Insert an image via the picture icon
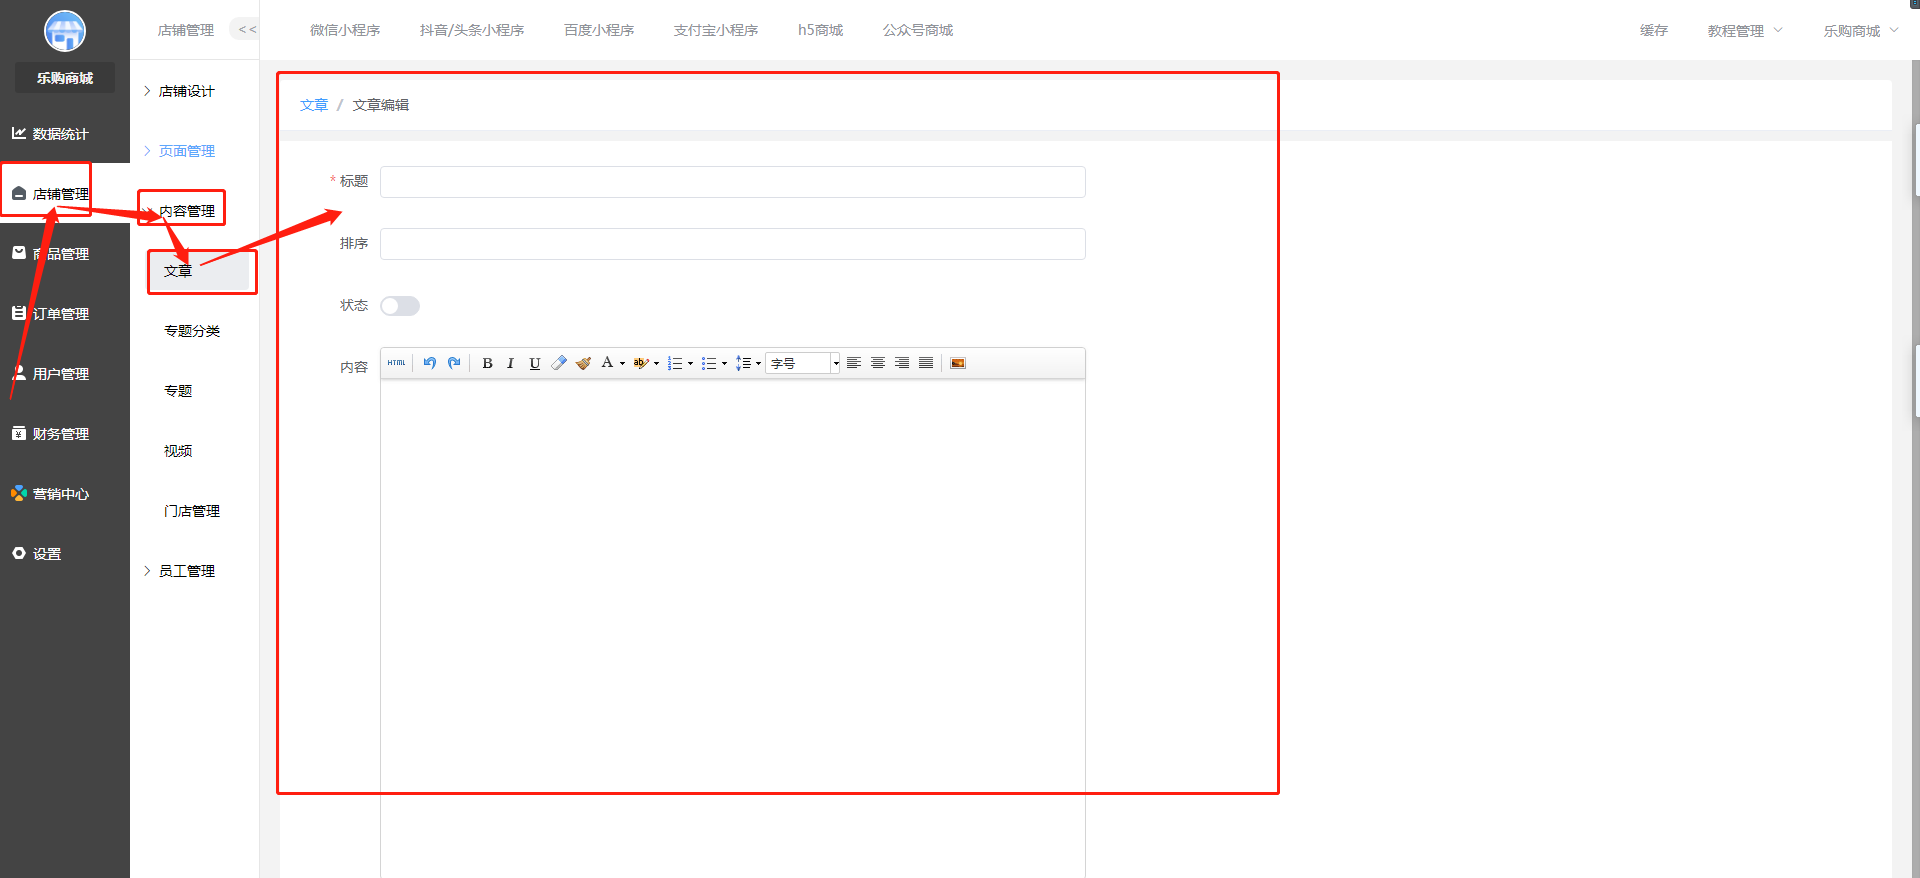This screenshot has height=878, width=1920. tap(958, 363)
